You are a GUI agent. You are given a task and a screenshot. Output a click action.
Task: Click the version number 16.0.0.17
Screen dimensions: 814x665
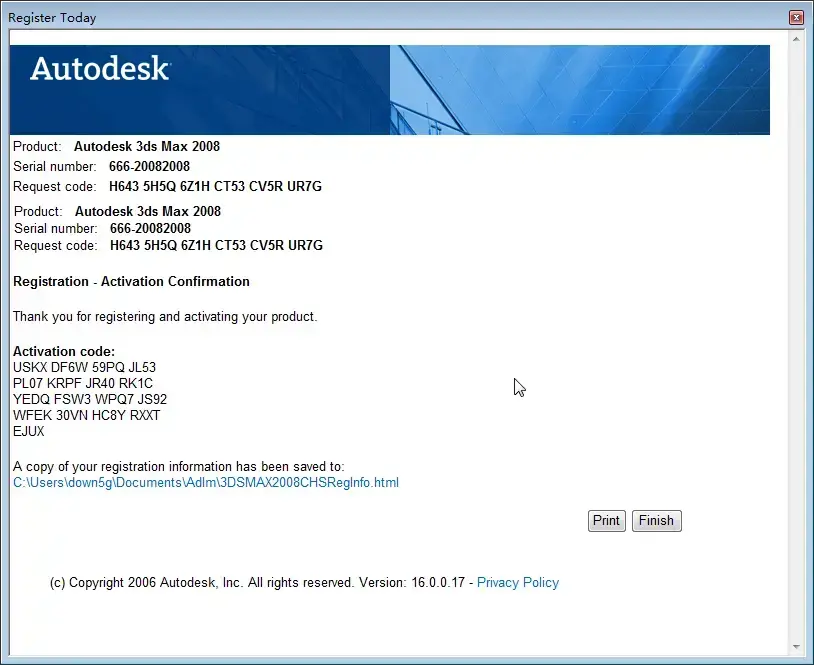click(x=438, y=582)
